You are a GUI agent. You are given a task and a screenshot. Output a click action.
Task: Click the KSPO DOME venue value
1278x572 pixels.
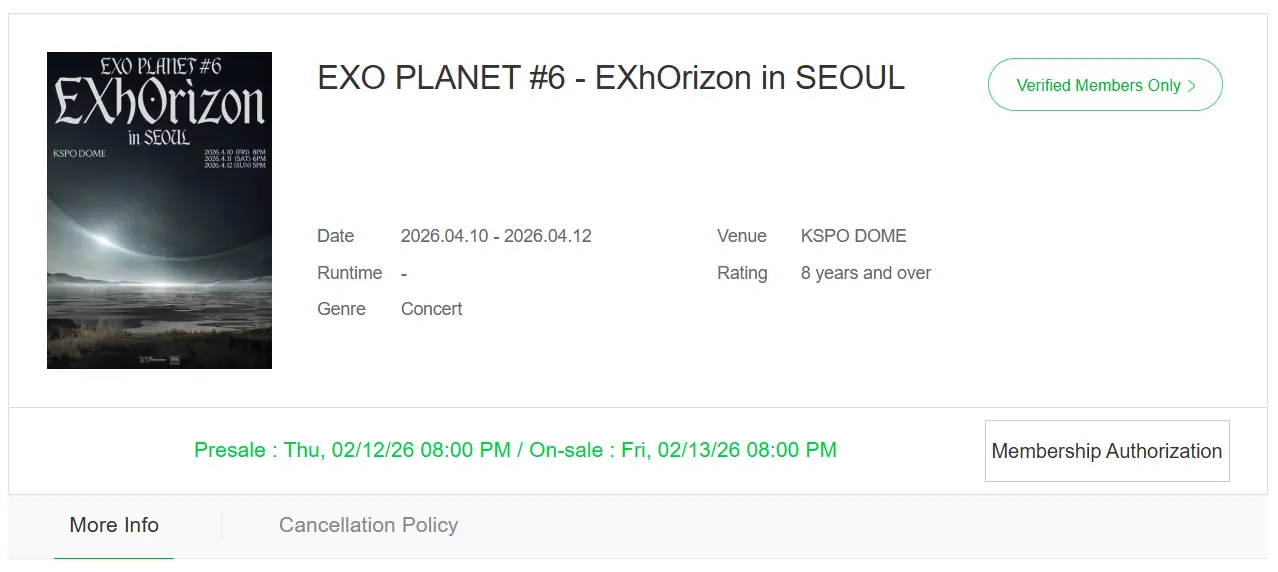coord(853,236)
